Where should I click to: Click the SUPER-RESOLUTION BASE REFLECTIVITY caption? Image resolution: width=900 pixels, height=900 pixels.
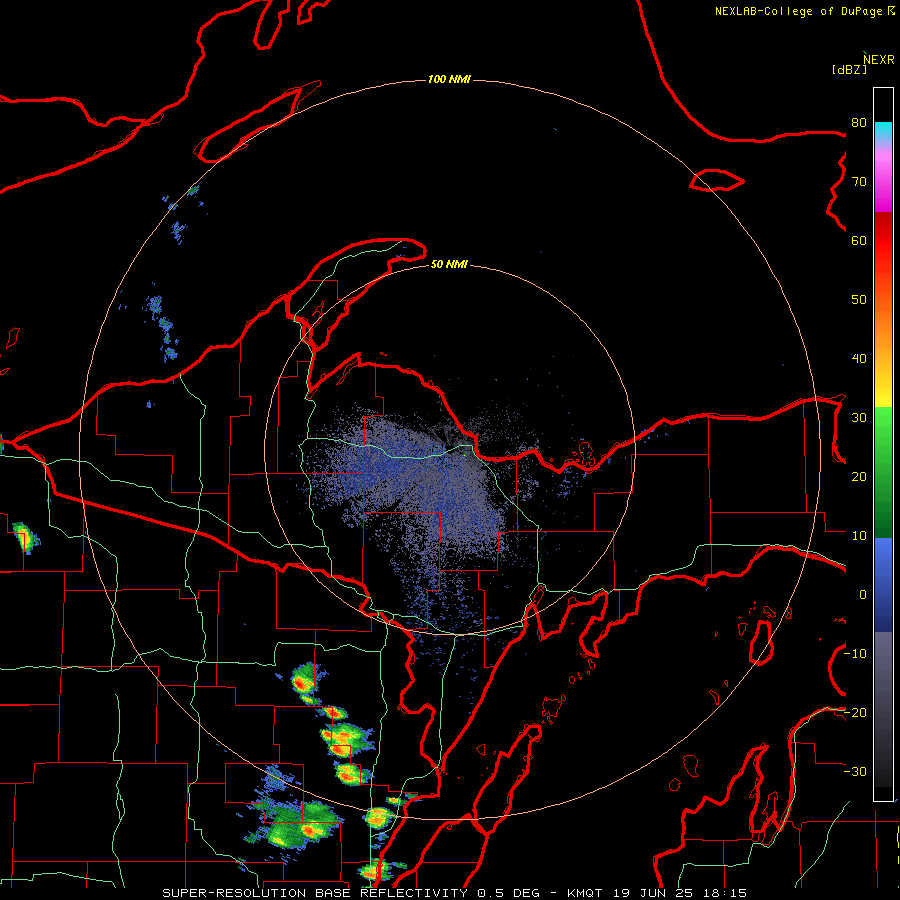315,893
